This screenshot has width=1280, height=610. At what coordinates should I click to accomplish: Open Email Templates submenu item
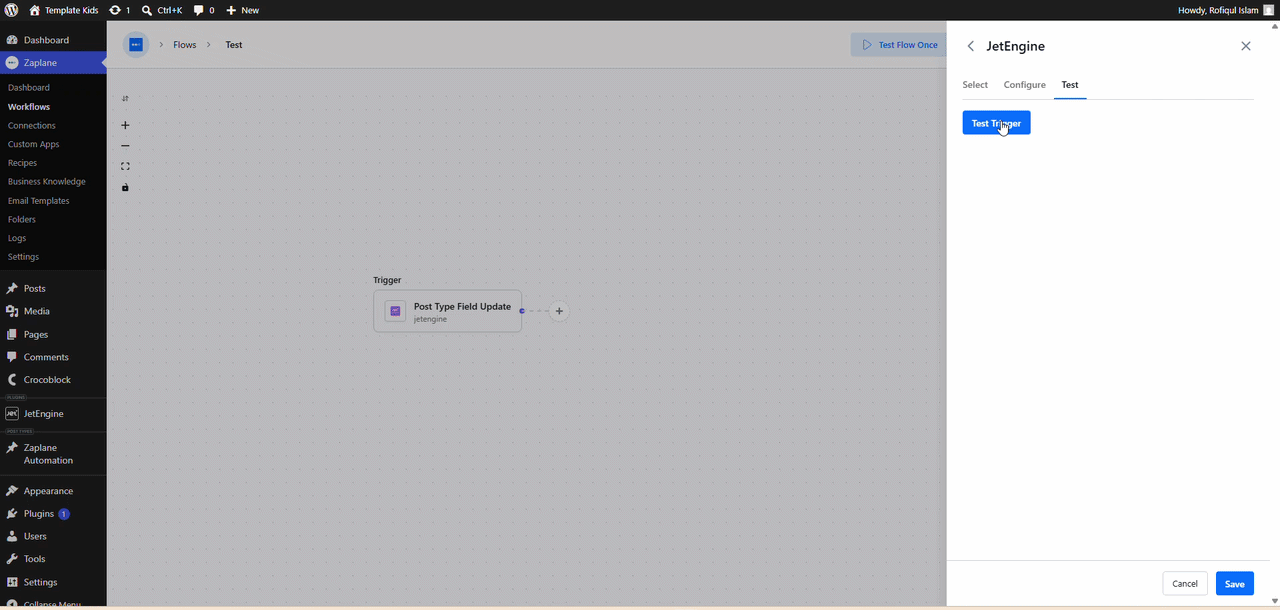[38, 201]
